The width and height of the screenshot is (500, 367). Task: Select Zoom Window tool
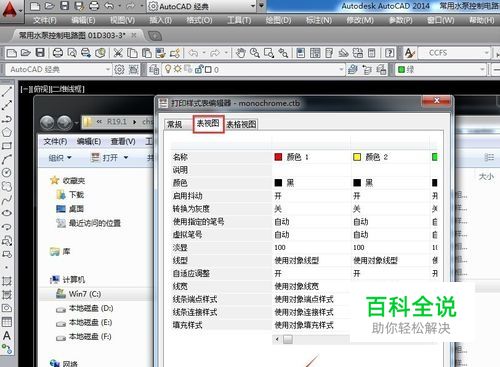(x=269, y=53)
